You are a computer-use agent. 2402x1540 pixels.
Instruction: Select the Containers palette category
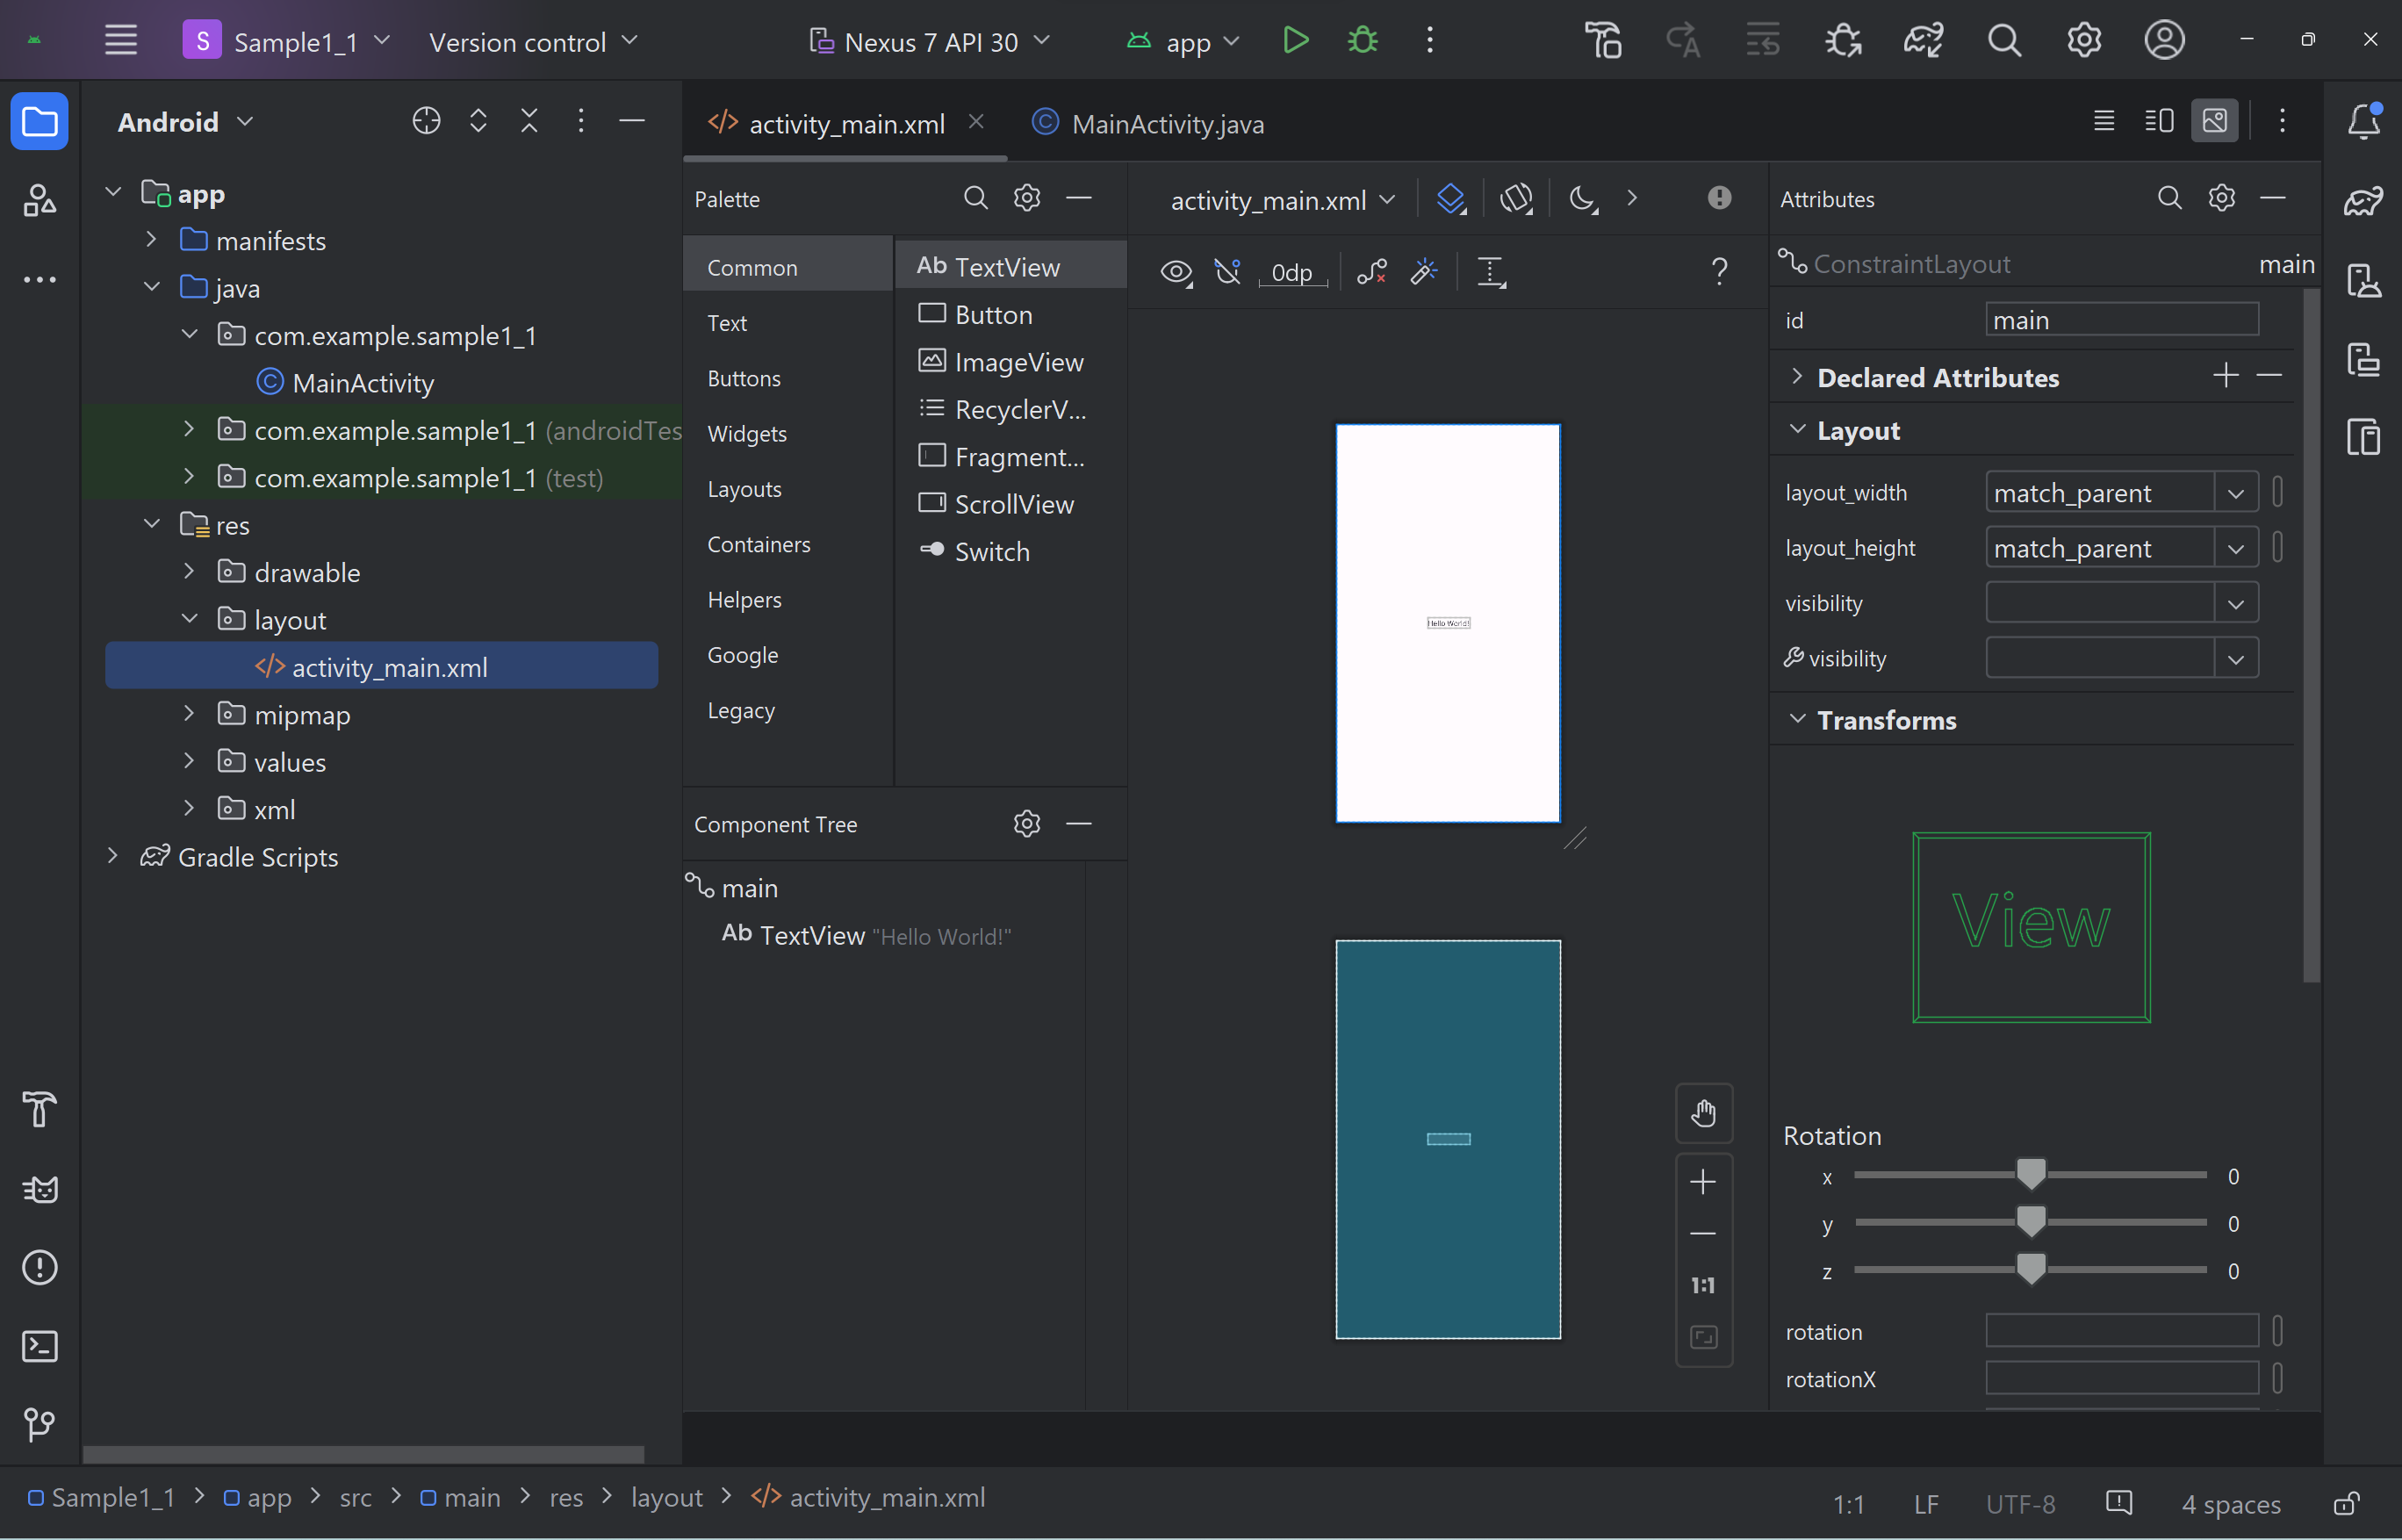click(759, 544)
